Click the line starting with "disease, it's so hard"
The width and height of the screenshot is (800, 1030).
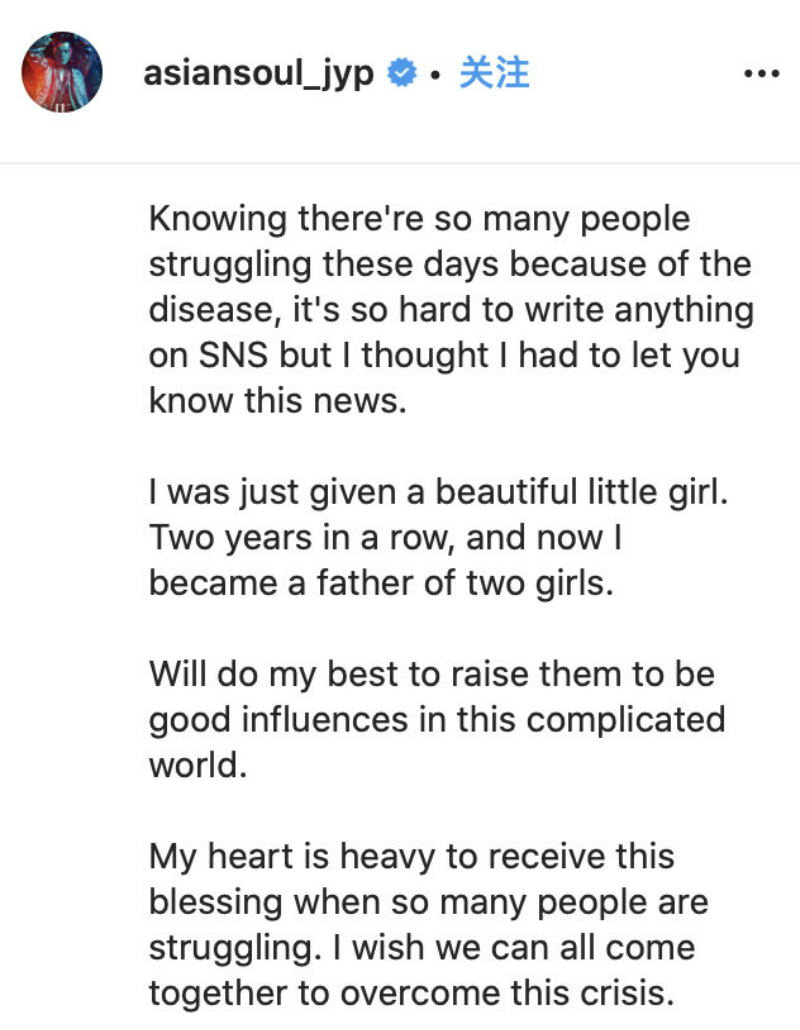[451, 310]
